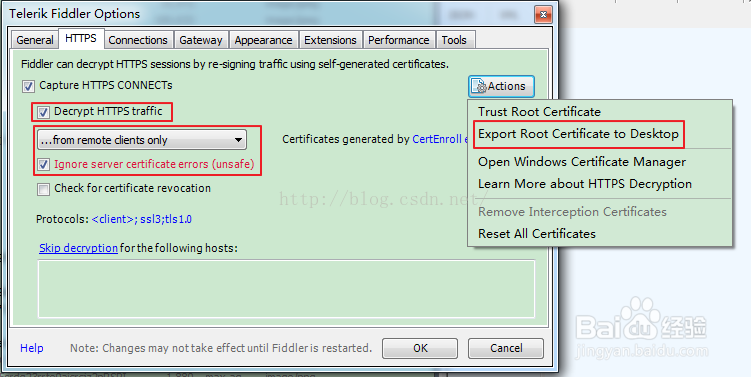Open the General tab
751x377 pixels.
pyautogui.click(x=34, y=40)
